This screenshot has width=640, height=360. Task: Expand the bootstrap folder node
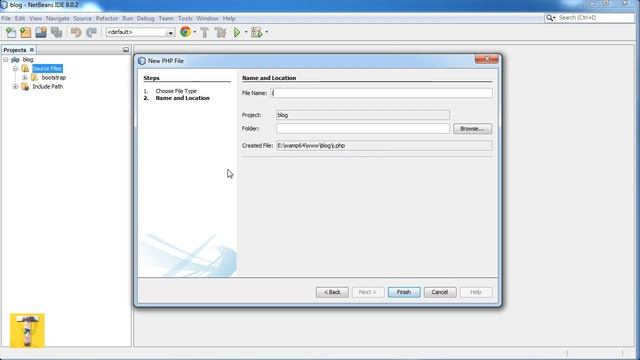[x=24, y=78]
